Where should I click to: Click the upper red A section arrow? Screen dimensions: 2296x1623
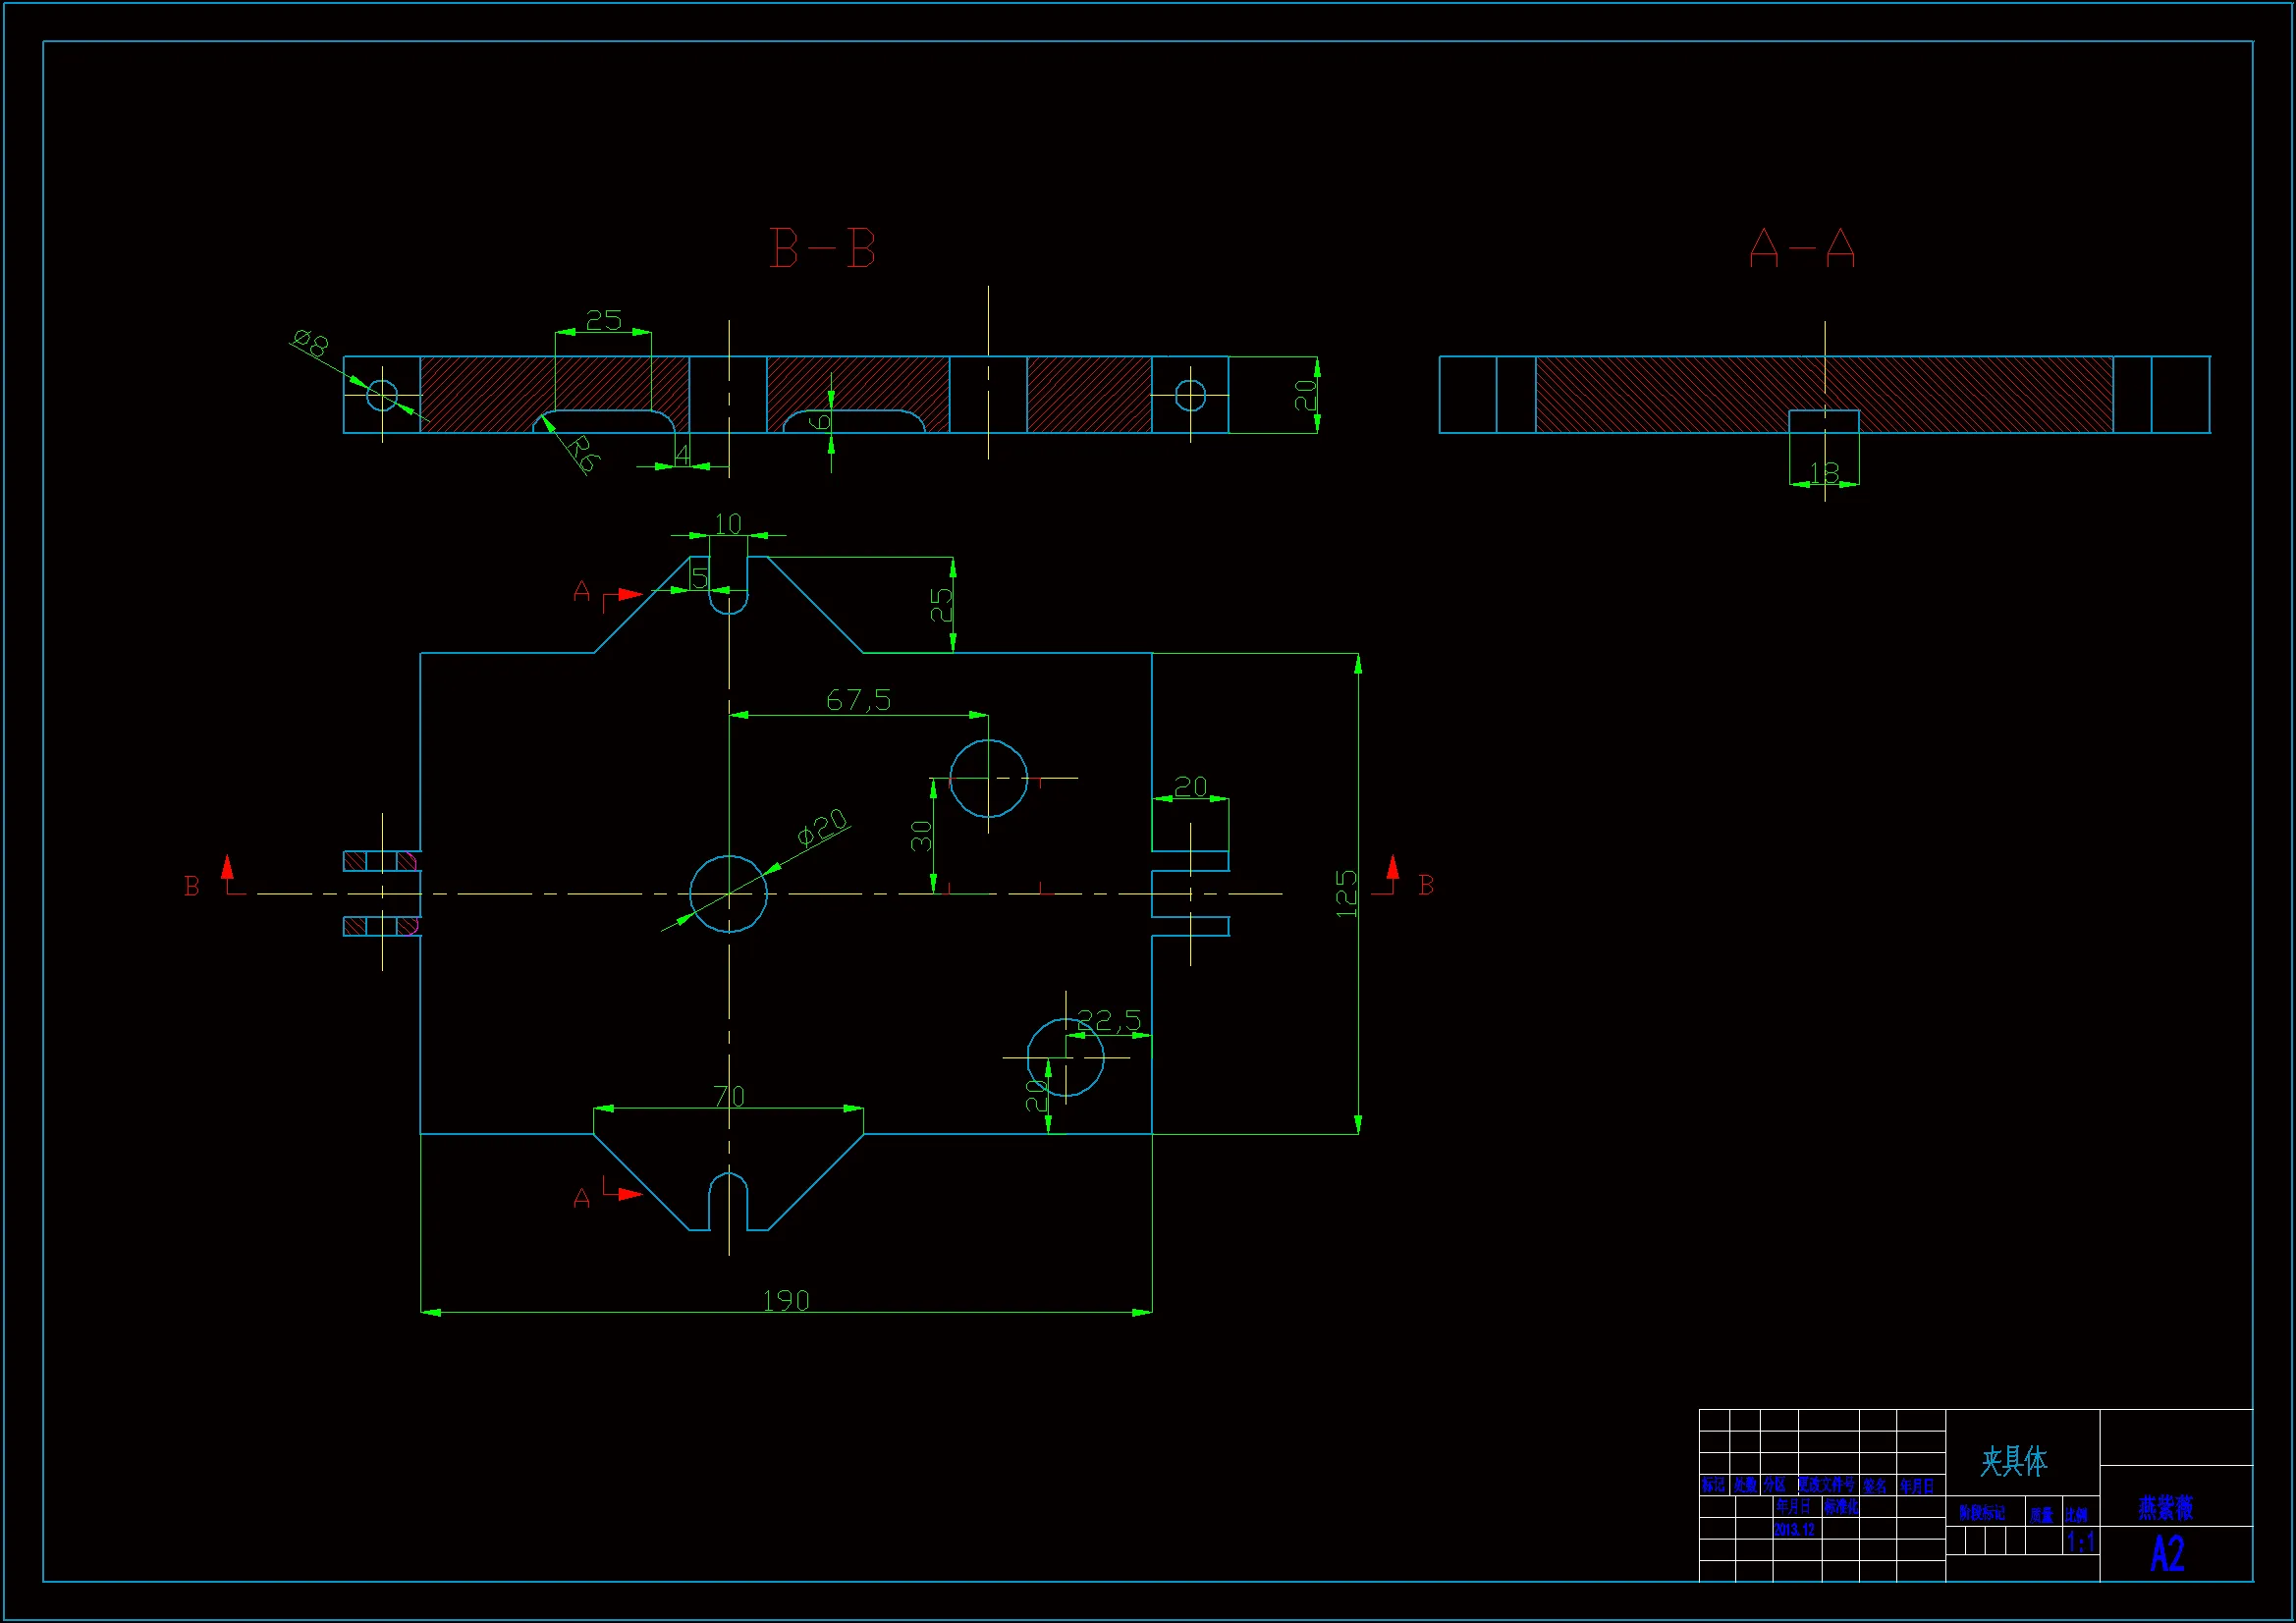[x=629, y=594]
